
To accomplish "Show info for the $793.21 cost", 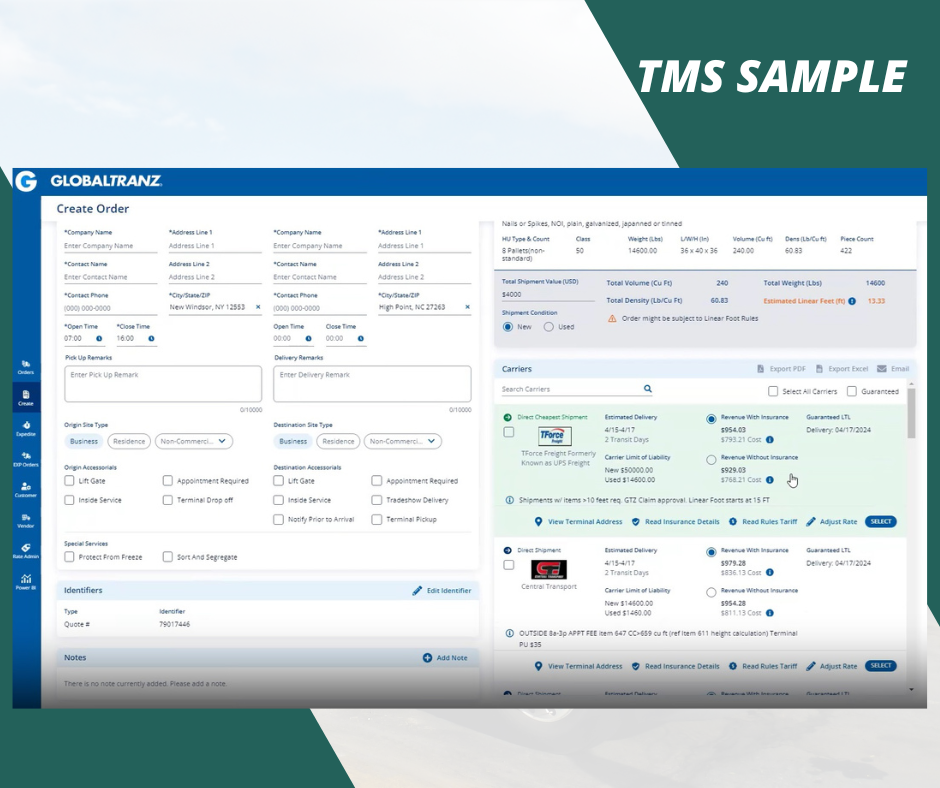I will pyautogui.click(x=770, y=440).
